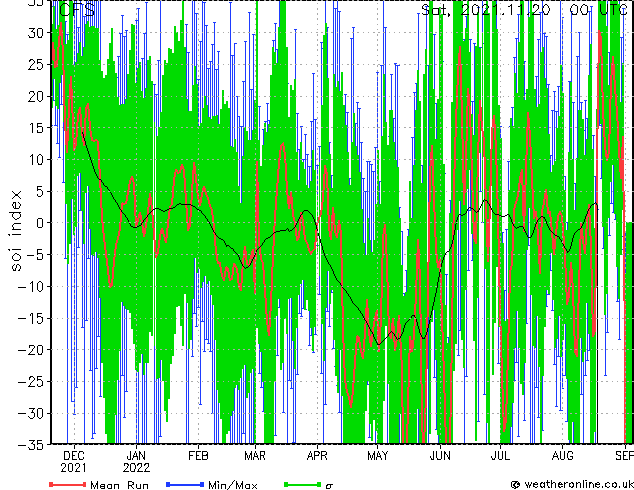Click the 'DEC 2021' x-axis label
This screenshot has width=634, height=490.
pyautogui.click(x=74, y=462)
